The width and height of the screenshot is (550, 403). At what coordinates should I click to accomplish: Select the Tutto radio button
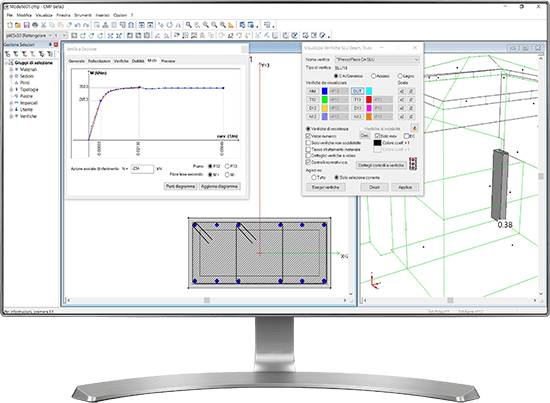point(314,177)
